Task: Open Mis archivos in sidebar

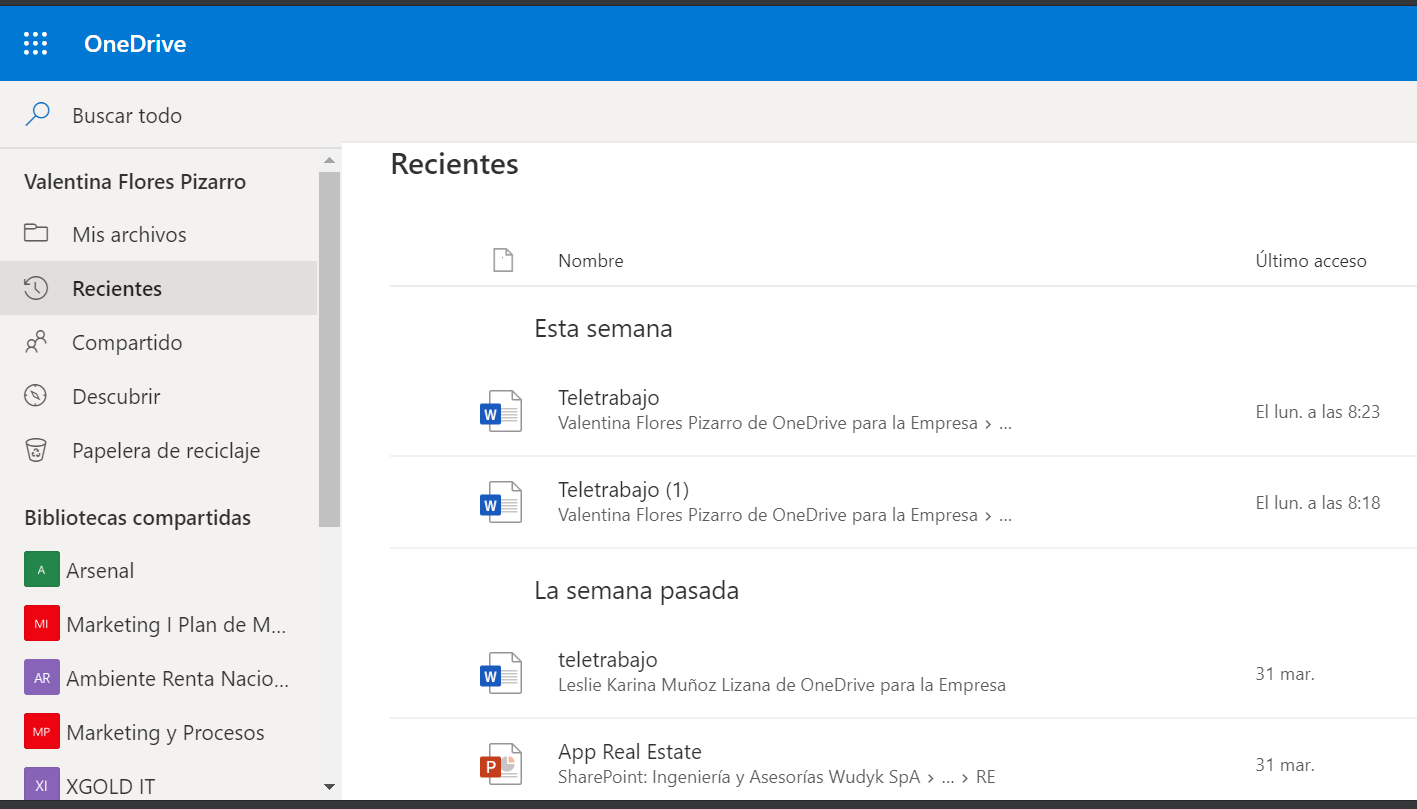Action: click(158, 235)
